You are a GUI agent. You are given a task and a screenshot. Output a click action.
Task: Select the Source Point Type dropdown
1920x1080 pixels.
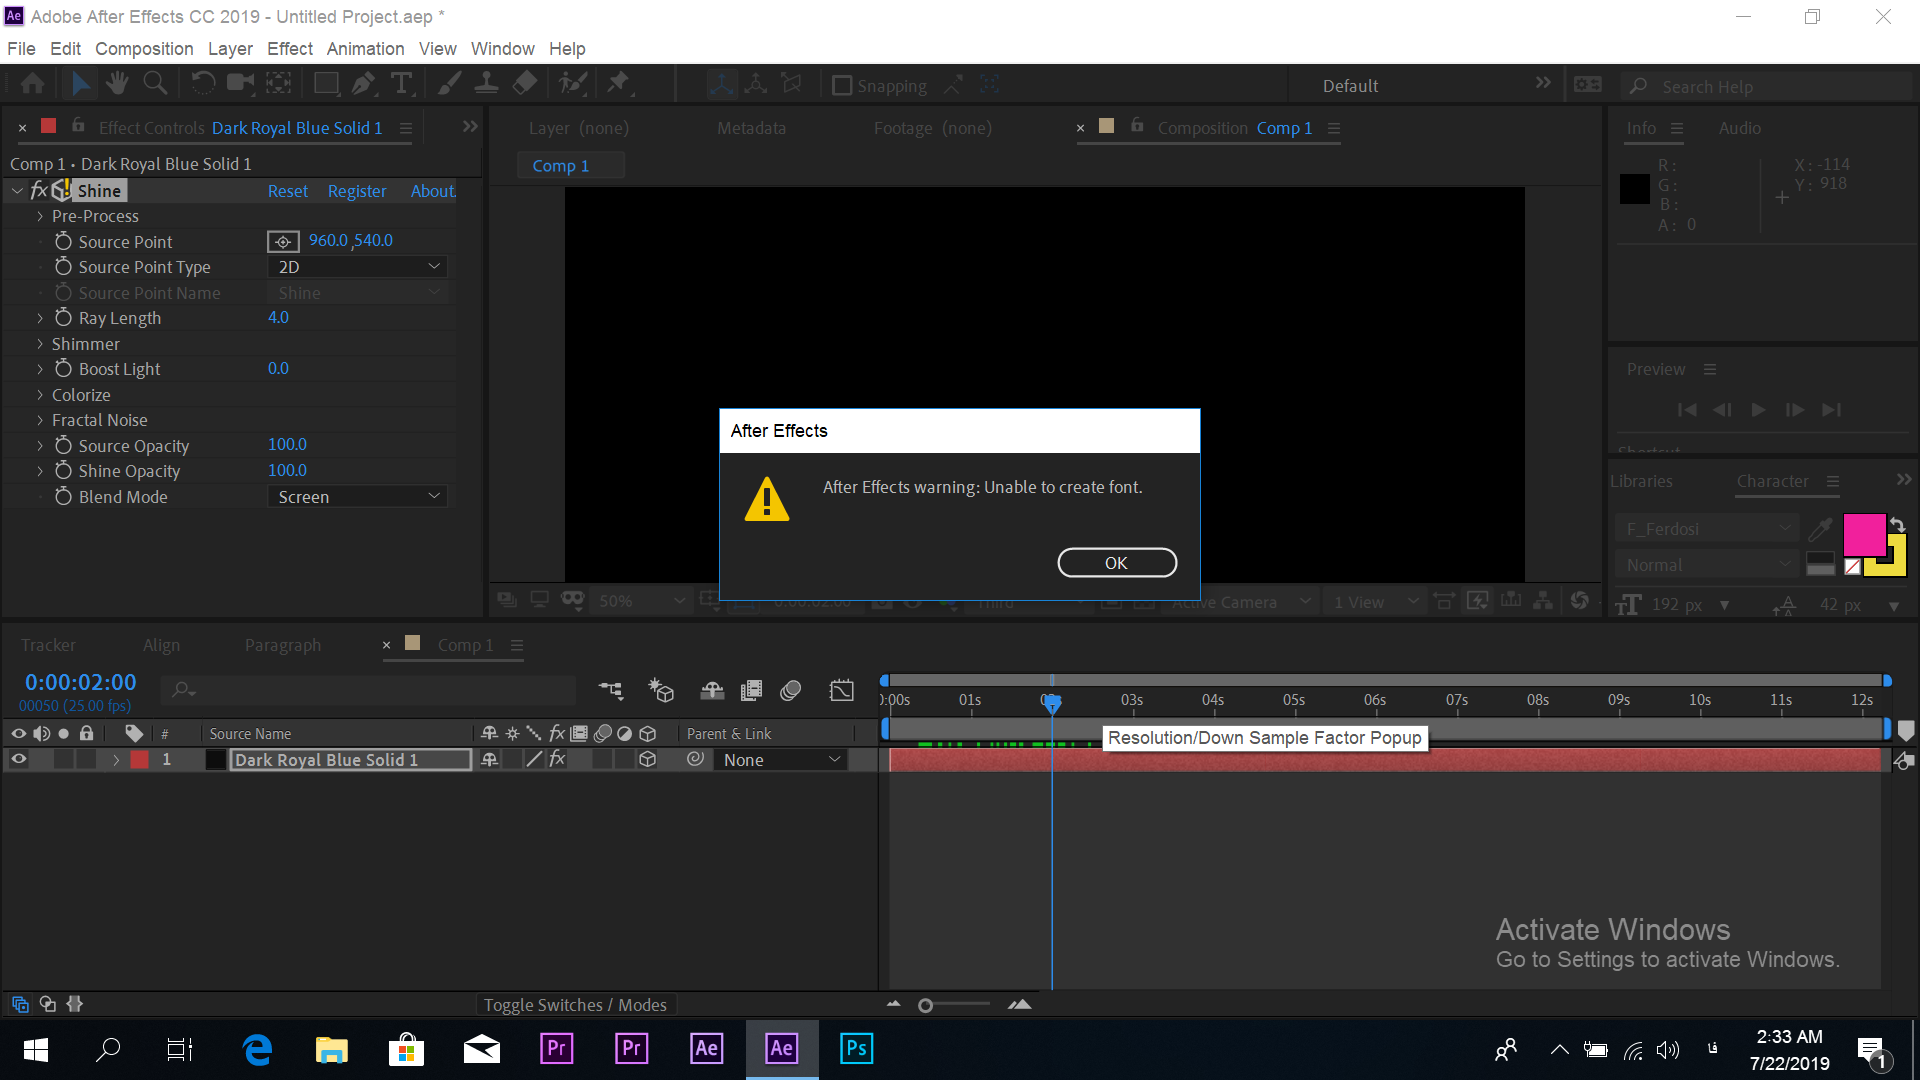355,266
